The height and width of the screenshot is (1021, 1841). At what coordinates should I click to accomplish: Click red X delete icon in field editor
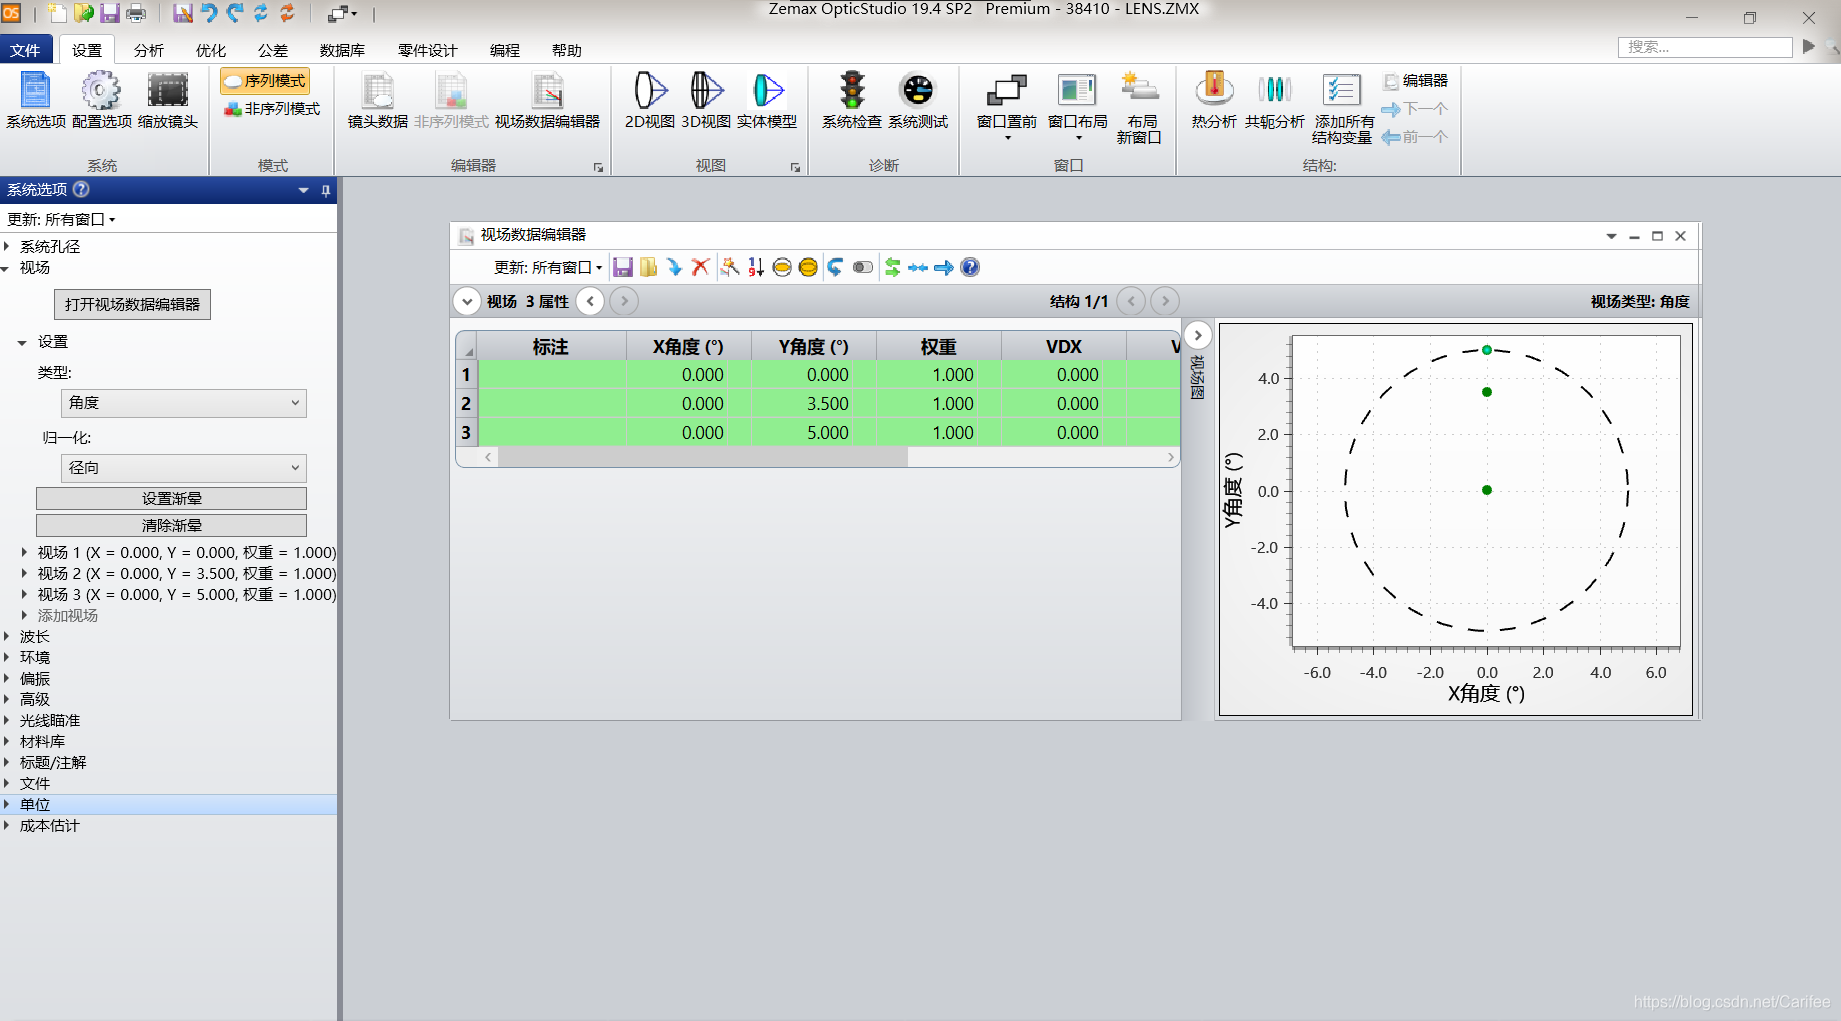point(700,267)
